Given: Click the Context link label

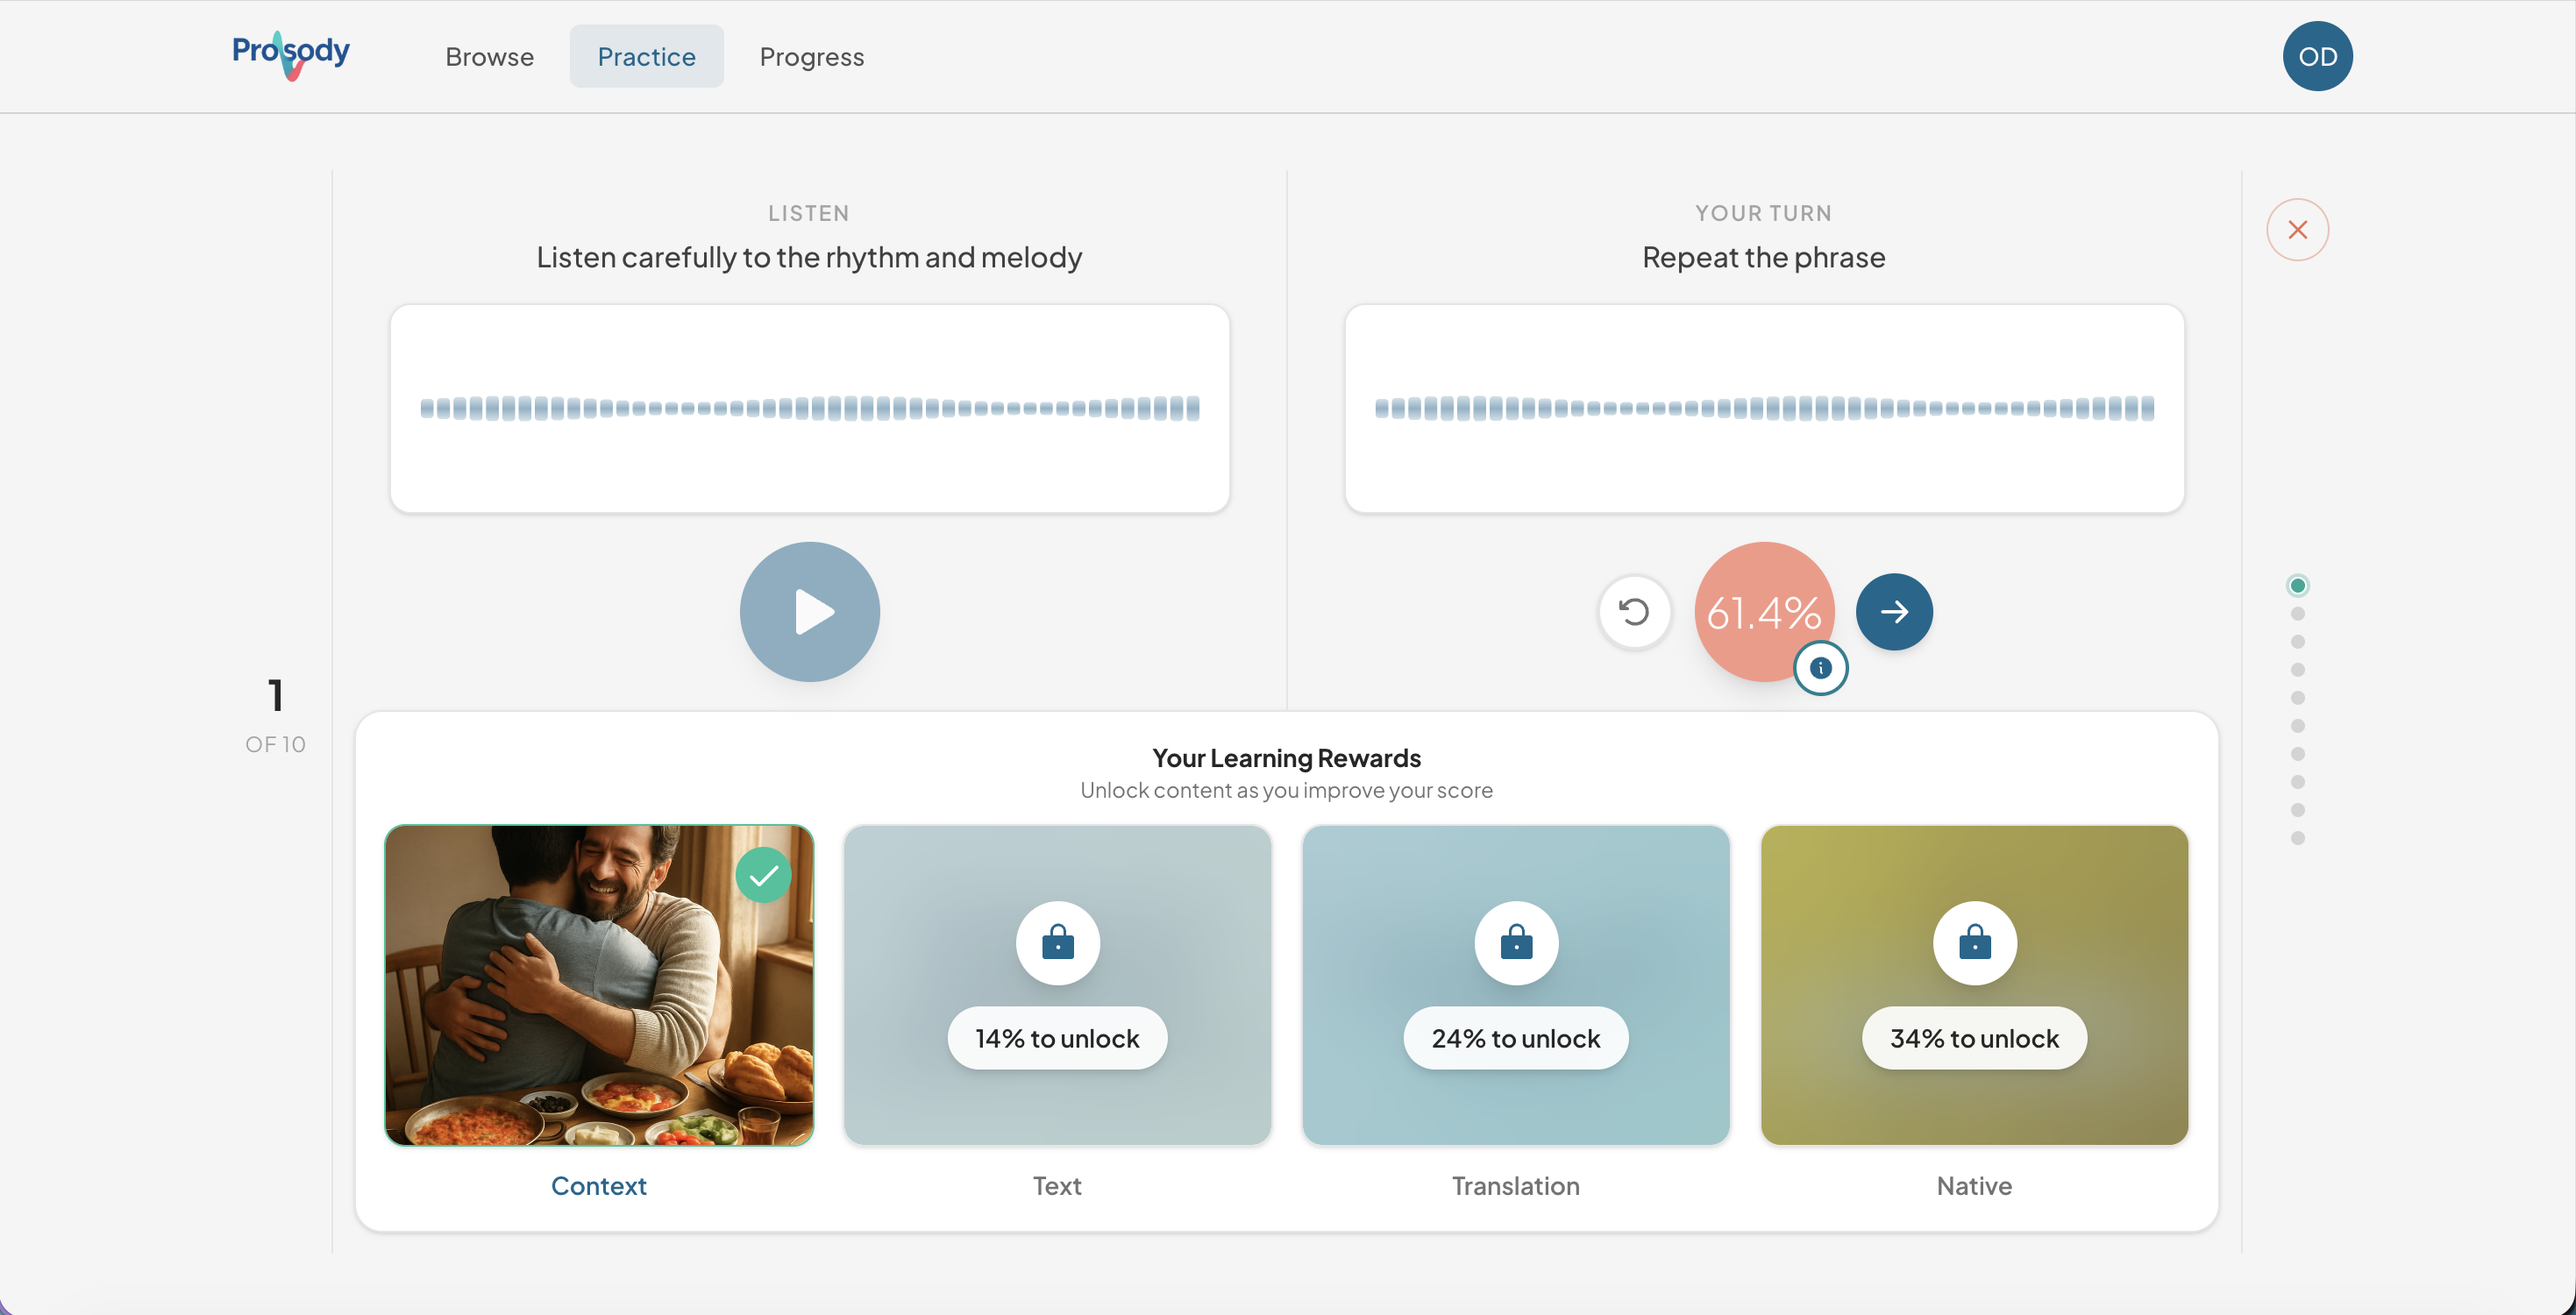Looking at the screenshot, I should [x=599, y=1185].
